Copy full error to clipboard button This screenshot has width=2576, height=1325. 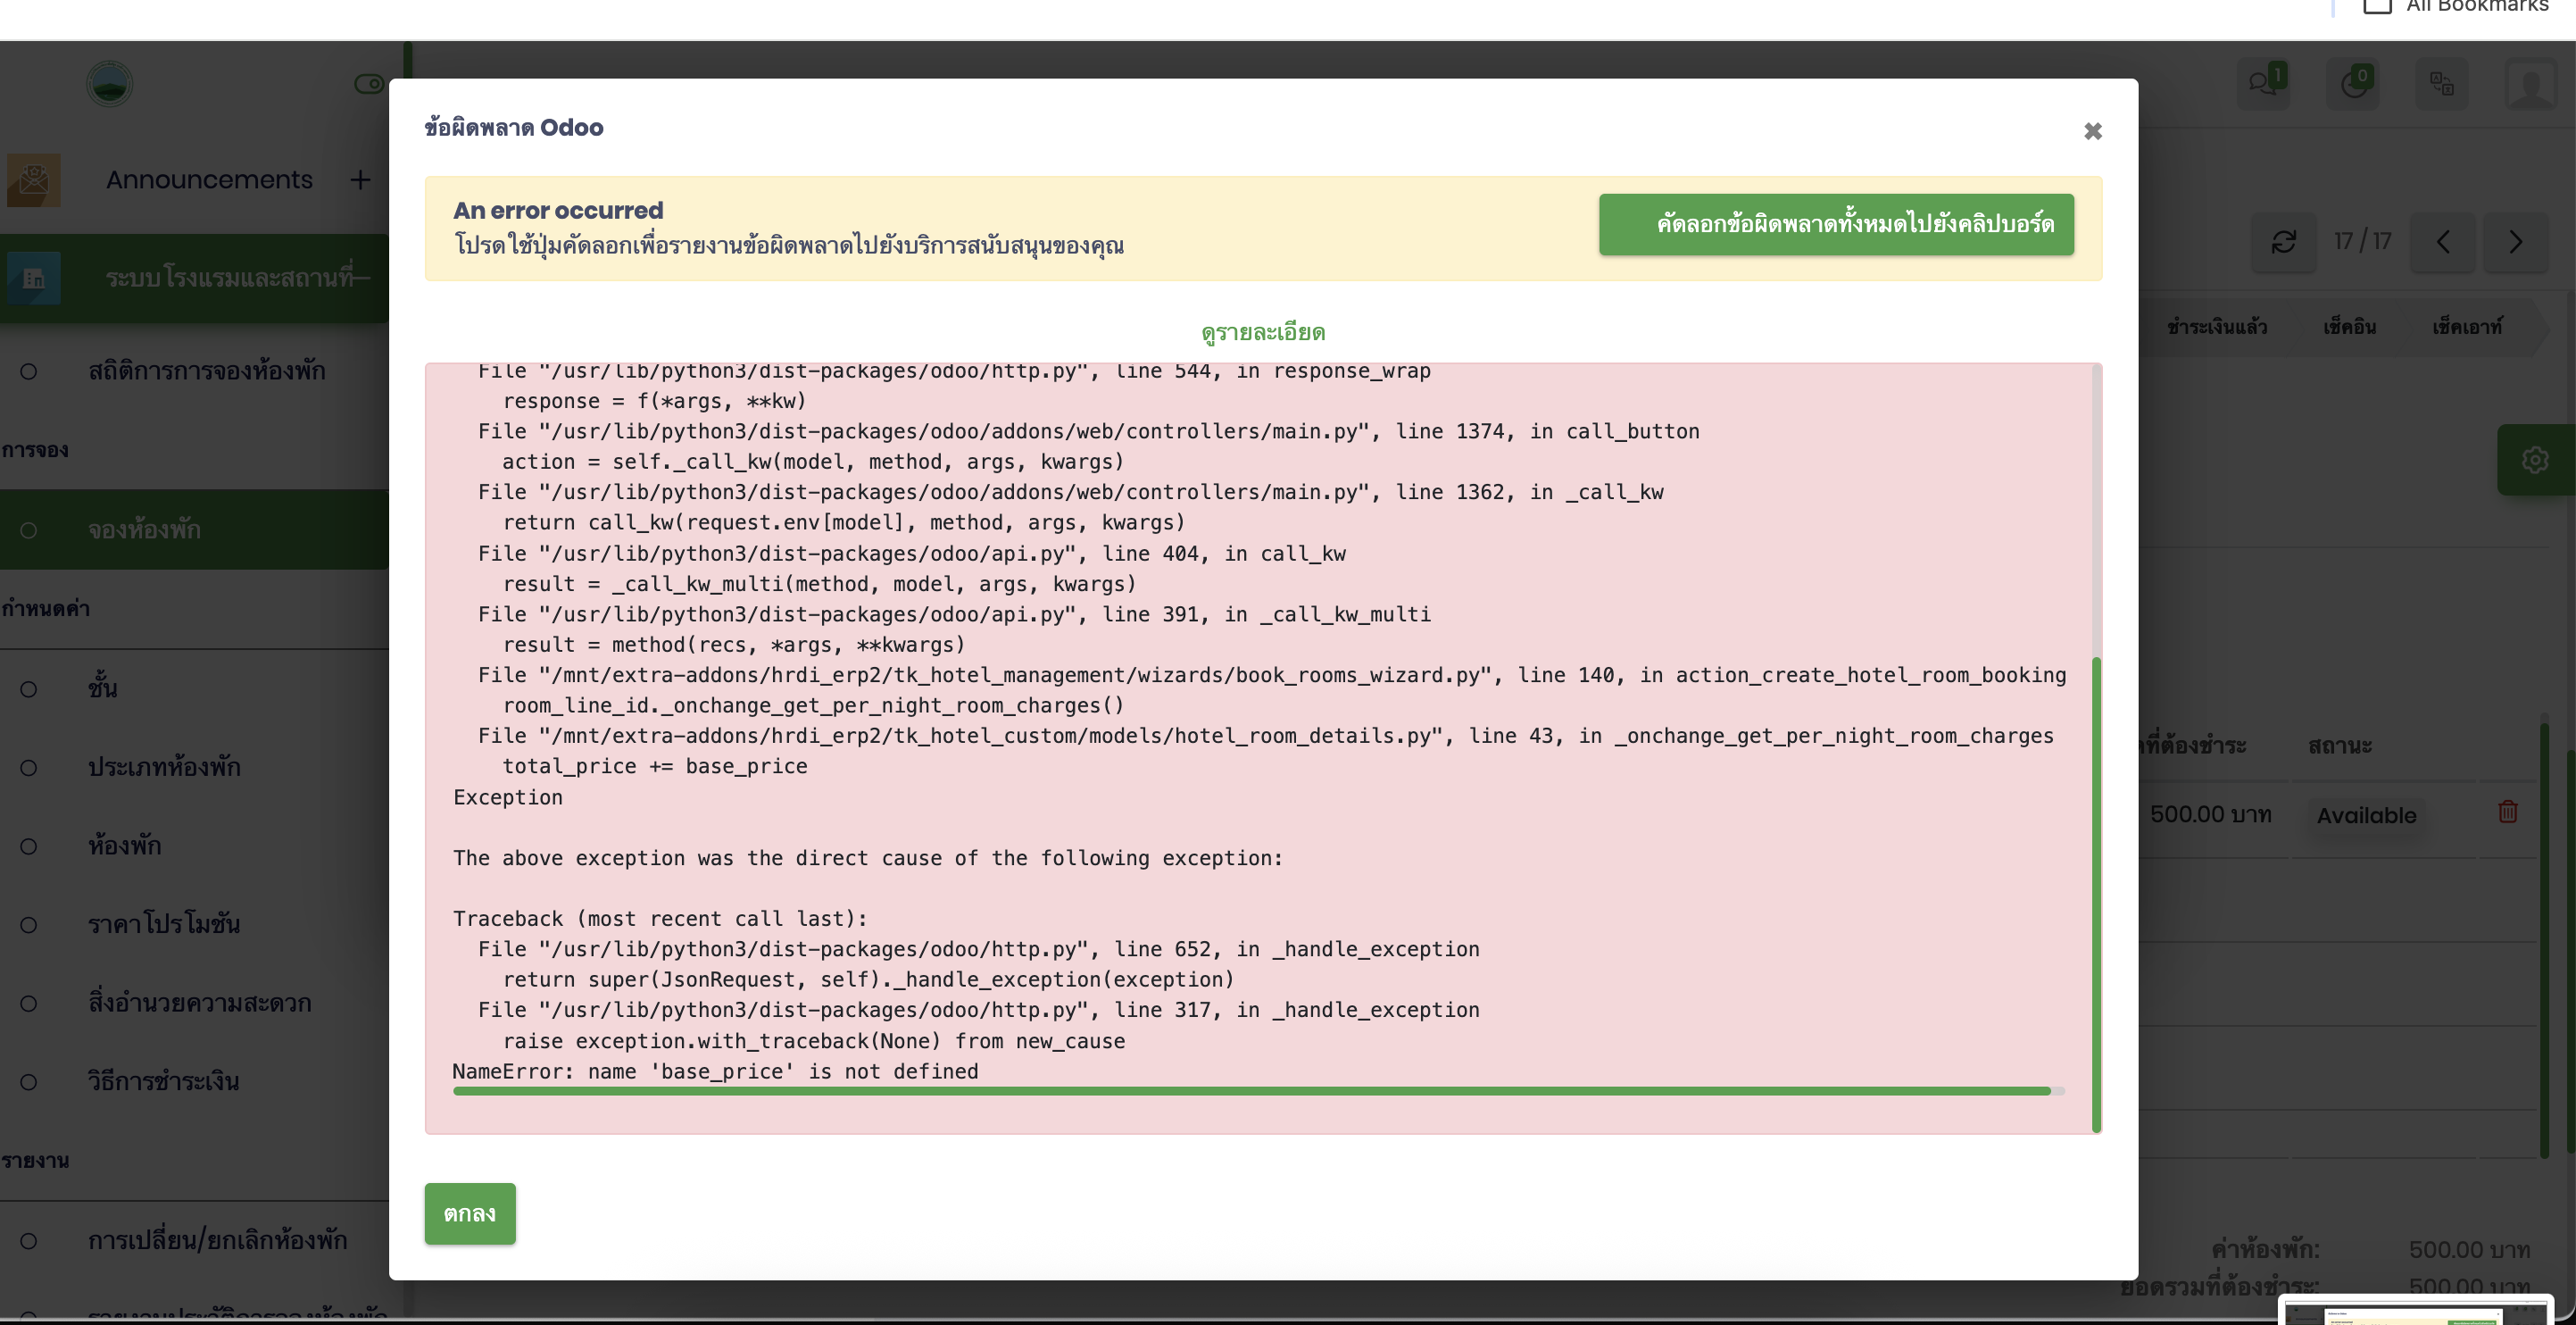(1835, 224)
